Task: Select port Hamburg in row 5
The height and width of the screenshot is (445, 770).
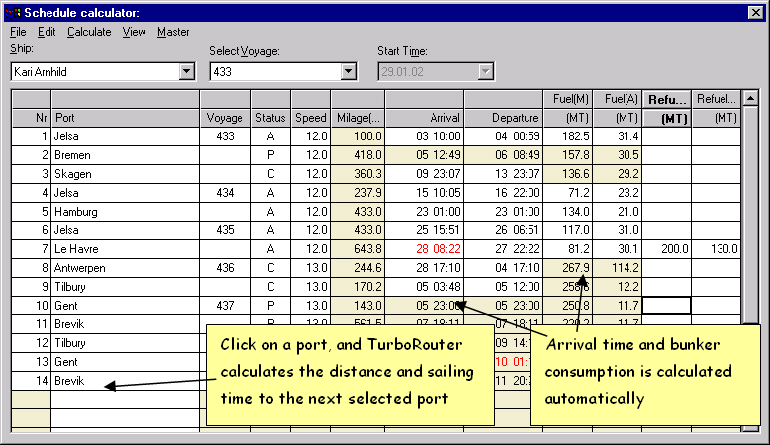Action: 125,212
